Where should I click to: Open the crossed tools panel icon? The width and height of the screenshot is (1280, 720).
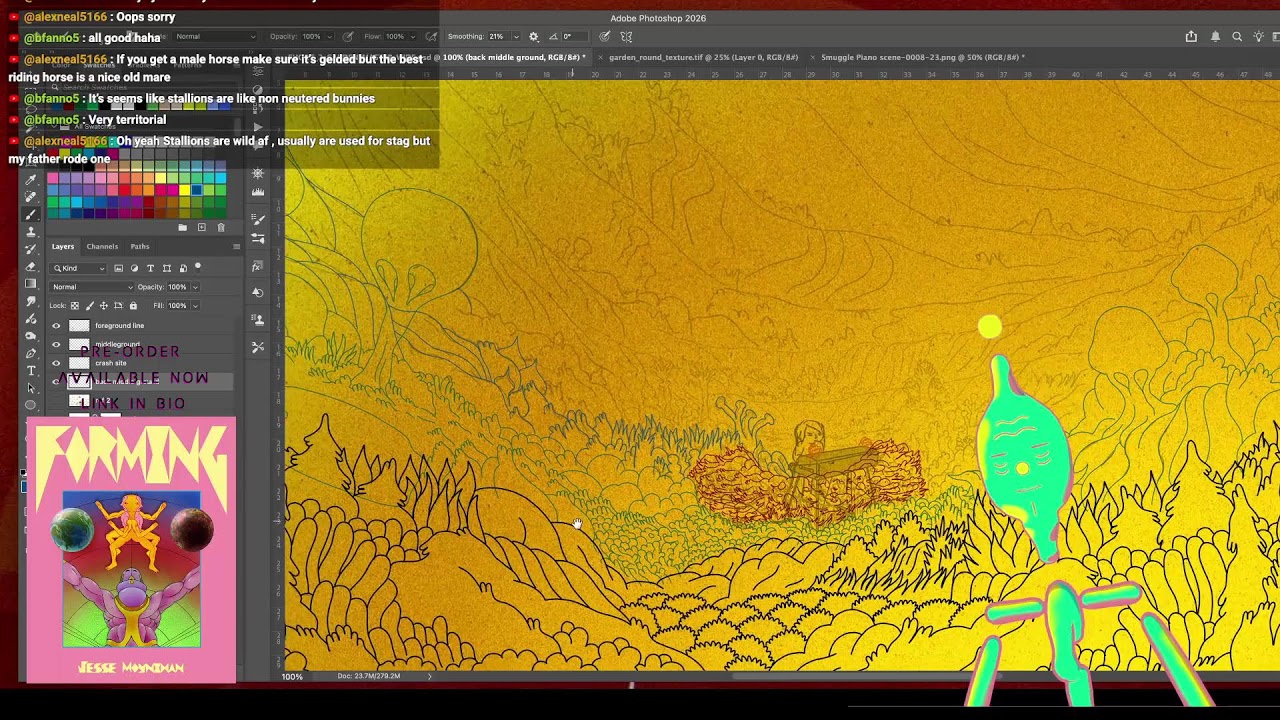click(x=258, y=347)
